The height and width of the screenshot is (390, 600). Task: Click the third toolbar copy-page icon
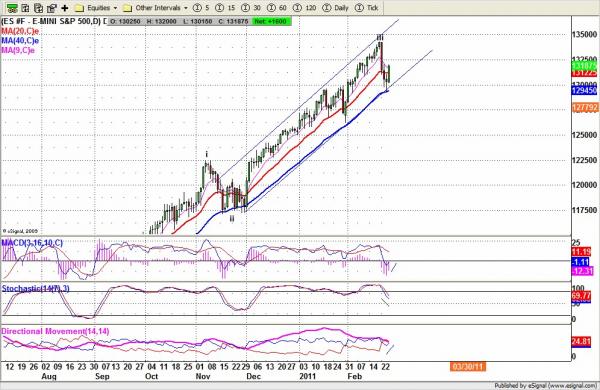pos(38,8)
